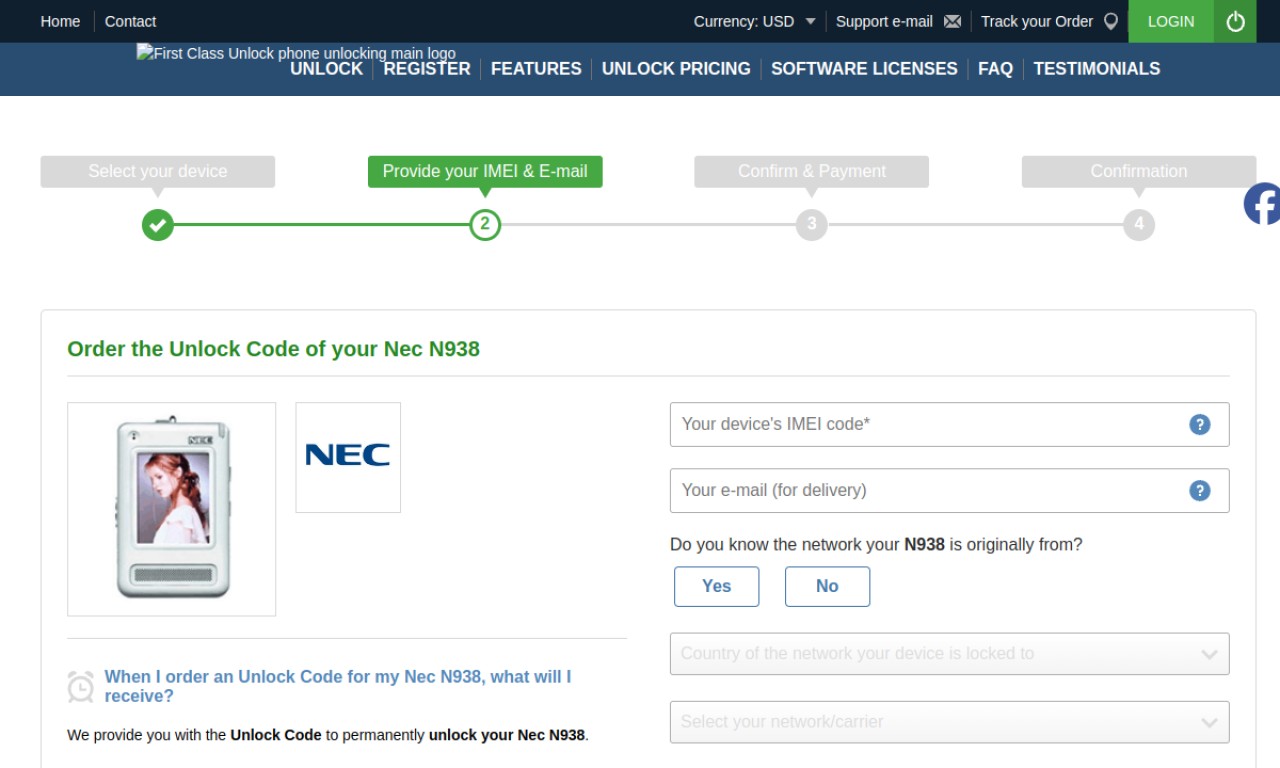
Task: Click step 3 circle in progress bar
Action: pos(811,225)
